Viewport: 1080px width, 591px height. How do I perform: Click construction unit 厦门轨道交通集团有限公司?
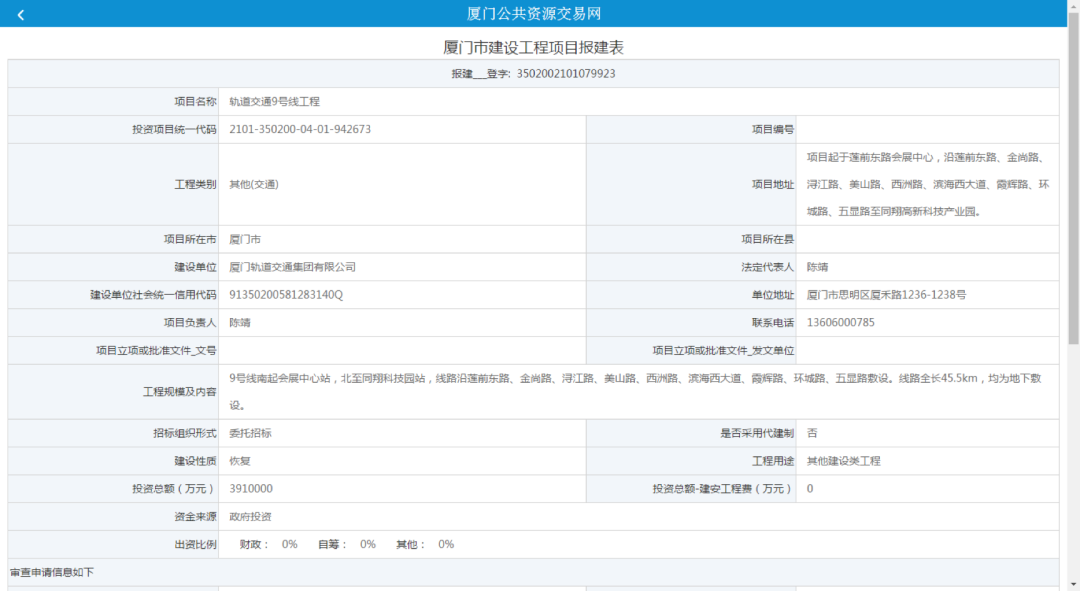[292, 267]
